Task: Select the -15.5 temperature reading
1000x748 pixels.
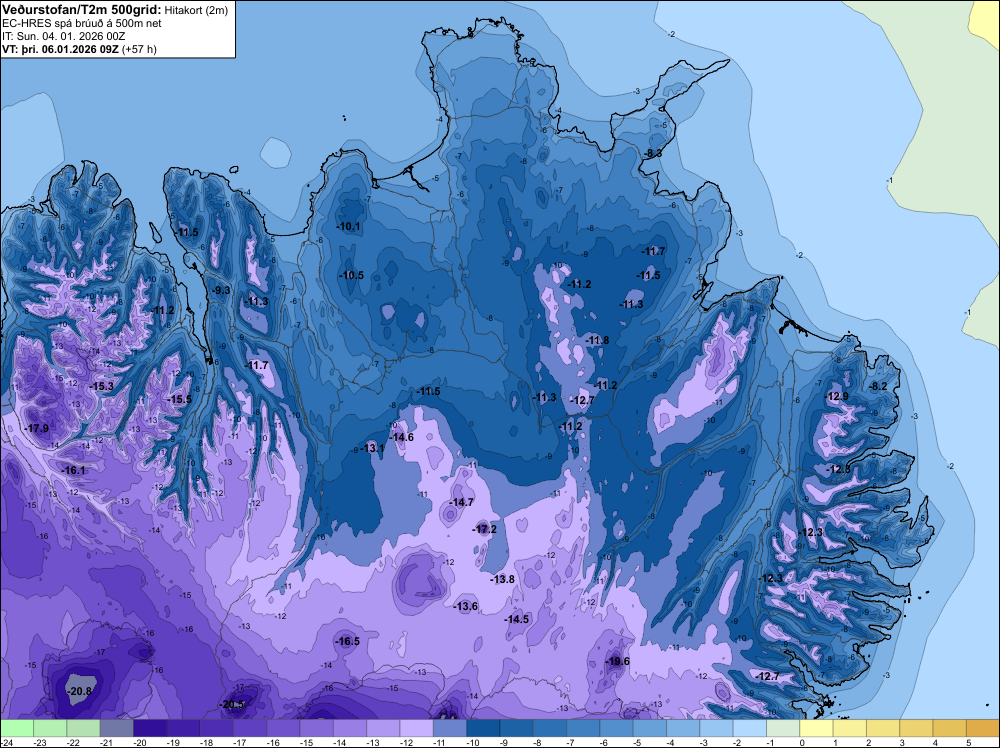Action: (x=179, y=399)
